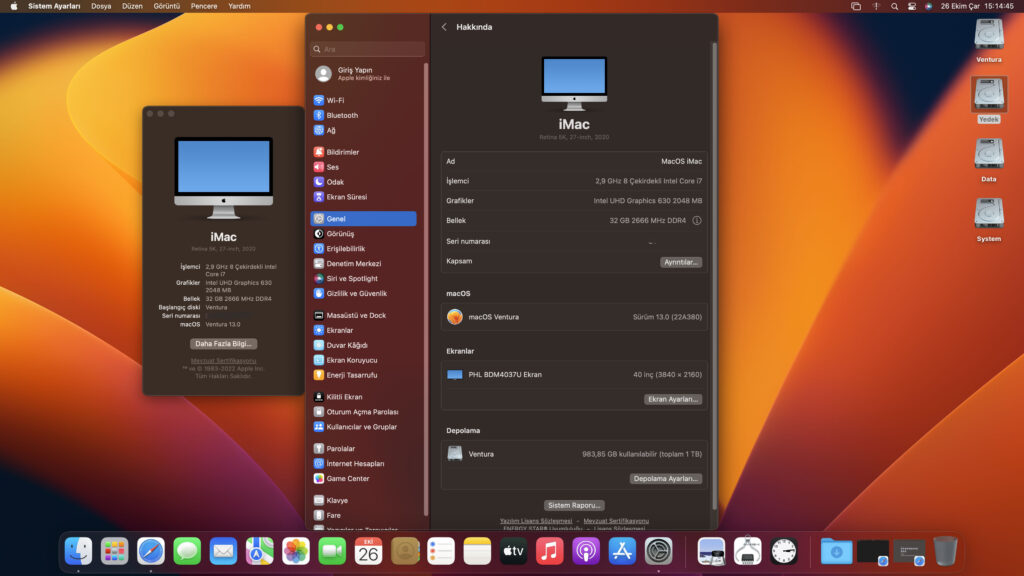Open Music app from Dock

coord(550,551)
